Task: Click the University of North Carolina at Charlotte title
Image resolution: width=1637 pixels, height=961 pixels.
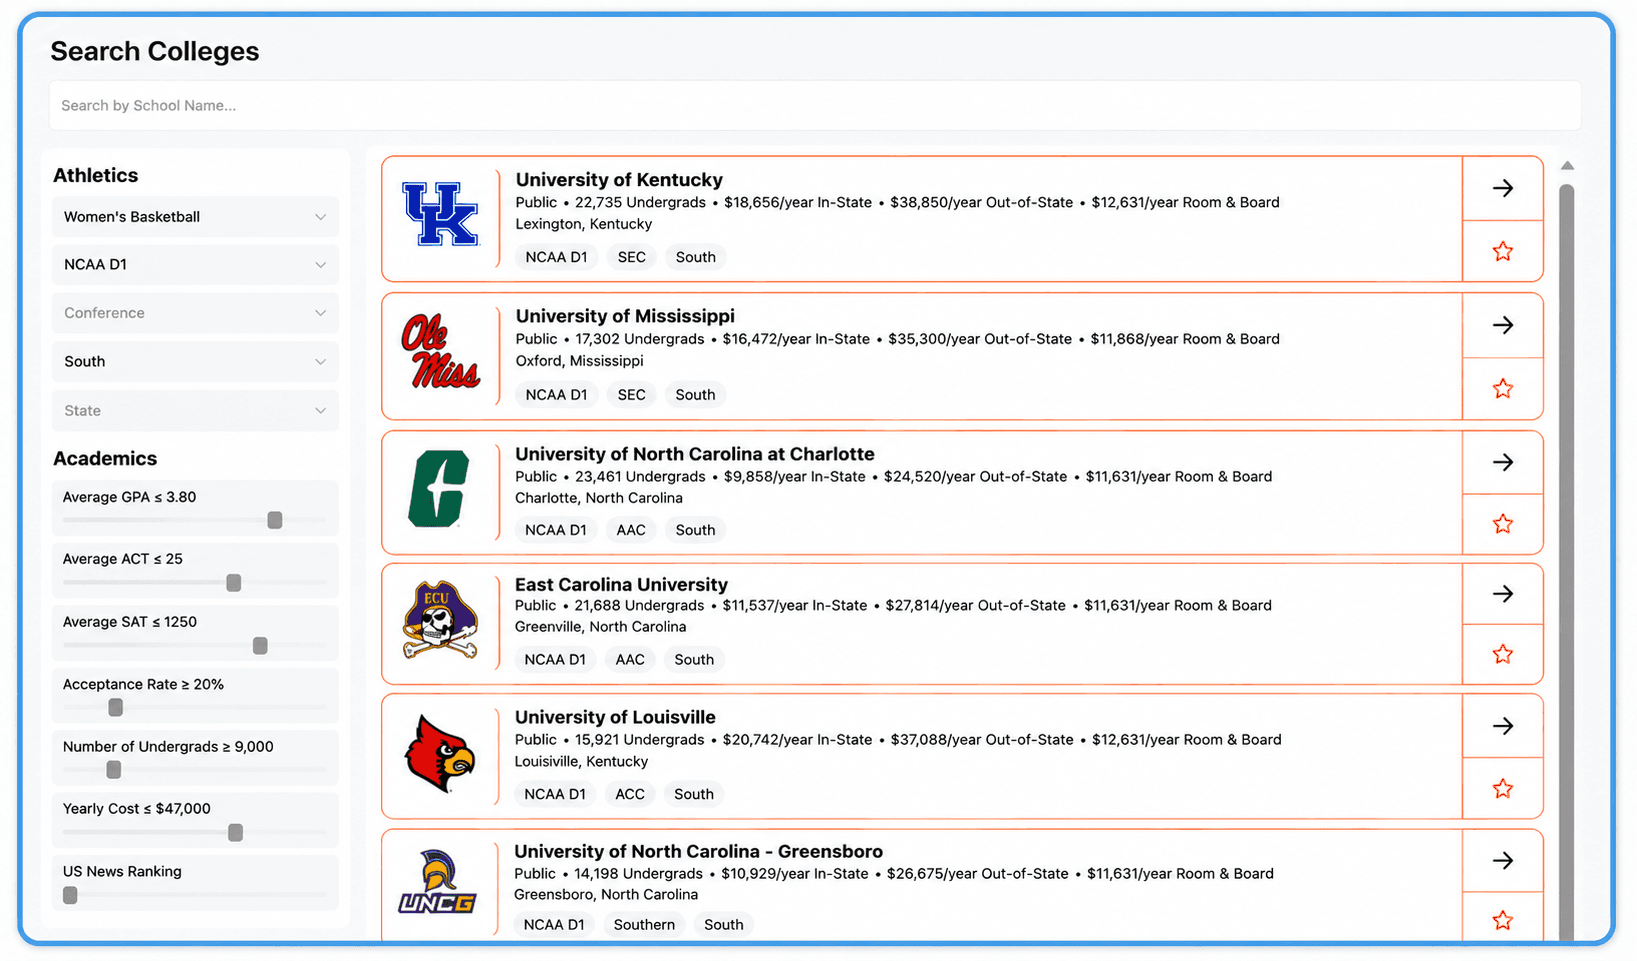Action: click(694, 454)
